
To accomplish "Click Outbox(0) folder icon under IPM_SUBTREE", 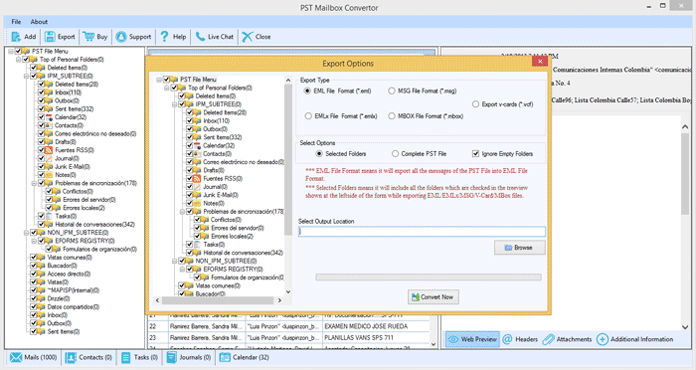I will pyautogui.click(x=49, y=101).
